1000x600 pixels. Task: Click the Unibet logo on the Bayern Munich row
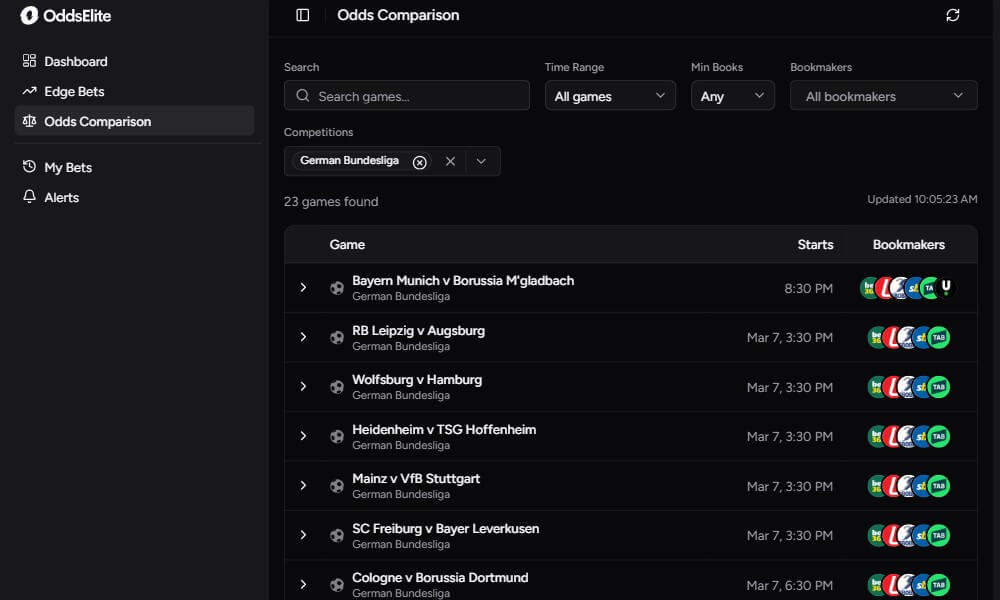pyautogui.click(x=946, y=287)
